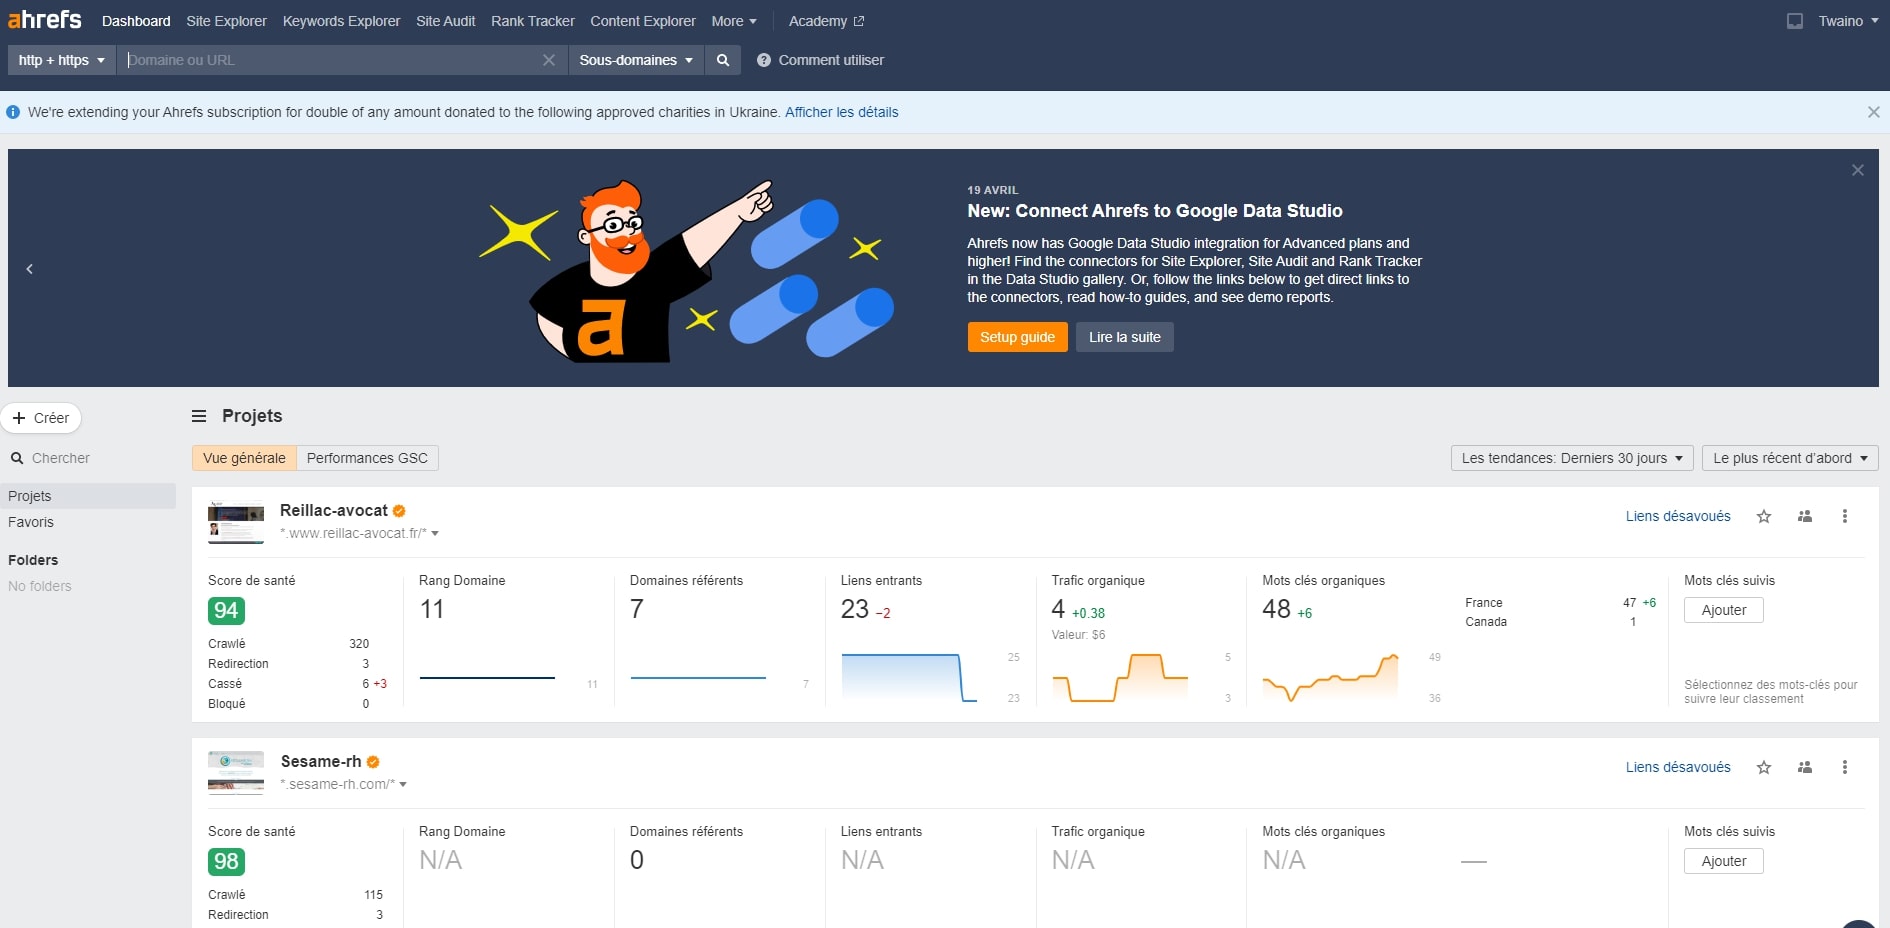Open the Sous-domaines mode dropdown
Viewport: 1890px width, 928px height.
click(x=636, y=60)
